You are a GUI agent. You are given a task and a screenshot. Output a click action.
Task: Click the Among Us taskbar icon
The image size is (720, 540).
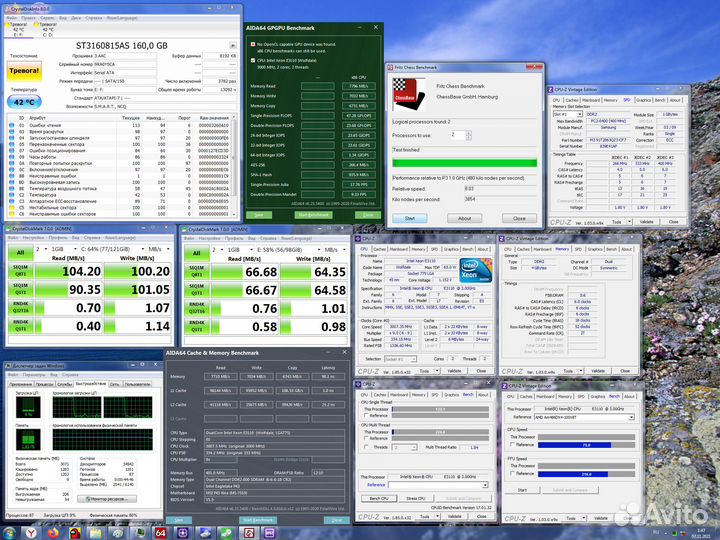pos(75,533)
